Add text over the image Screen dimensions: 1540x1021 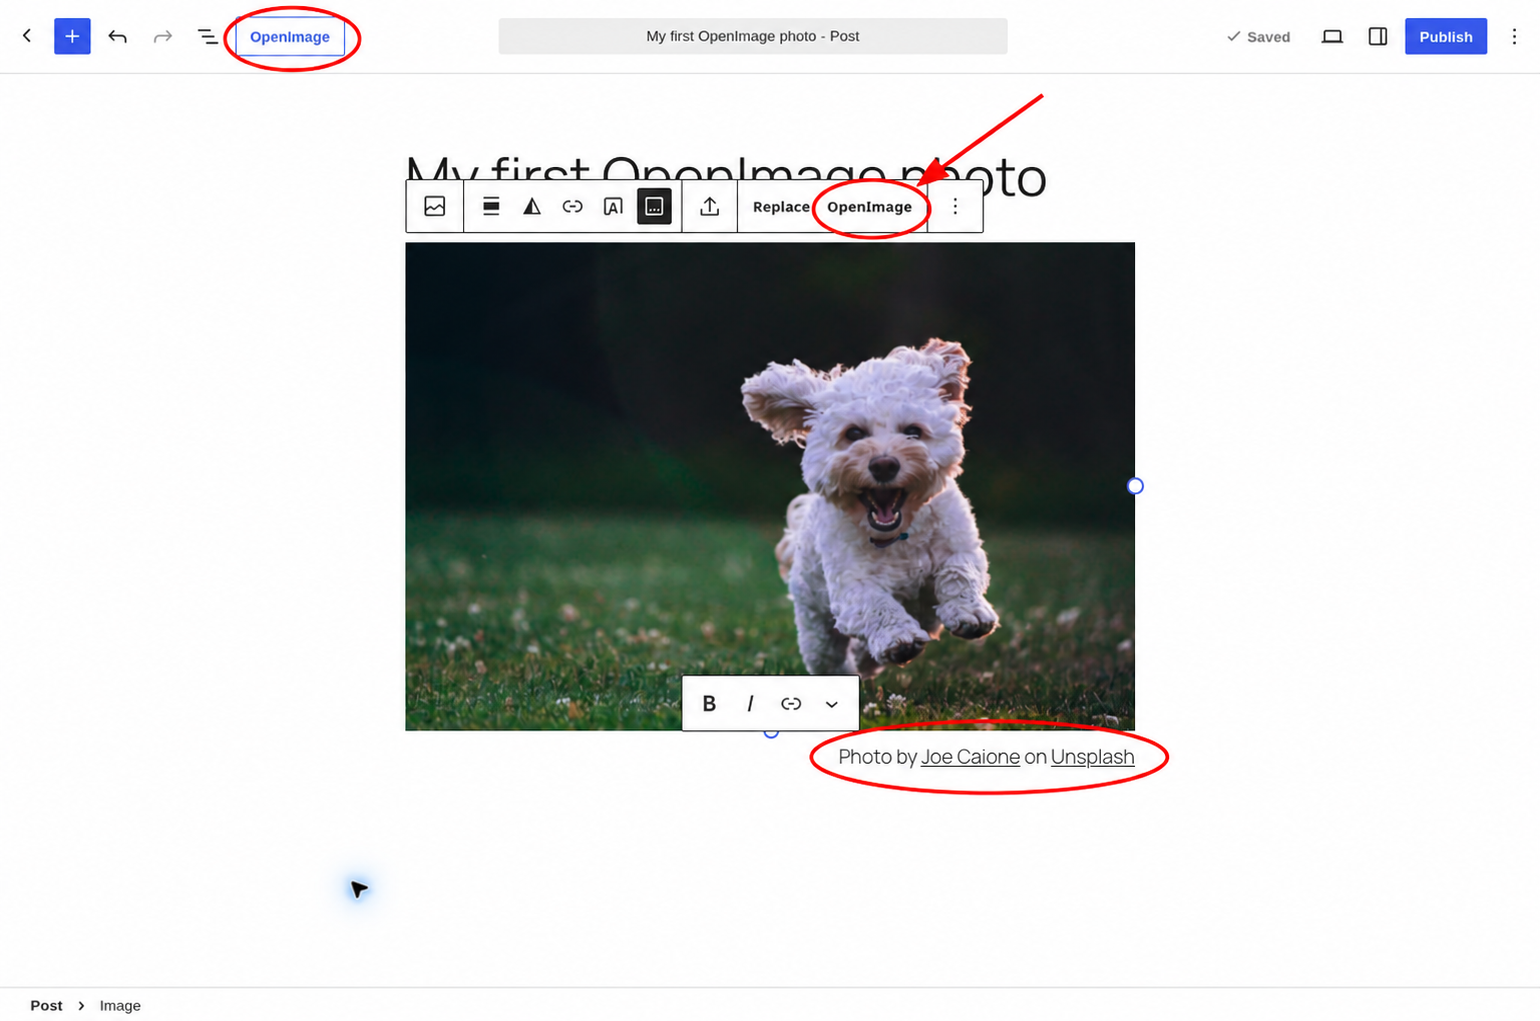pyautogui.click(x=613, y=206)
